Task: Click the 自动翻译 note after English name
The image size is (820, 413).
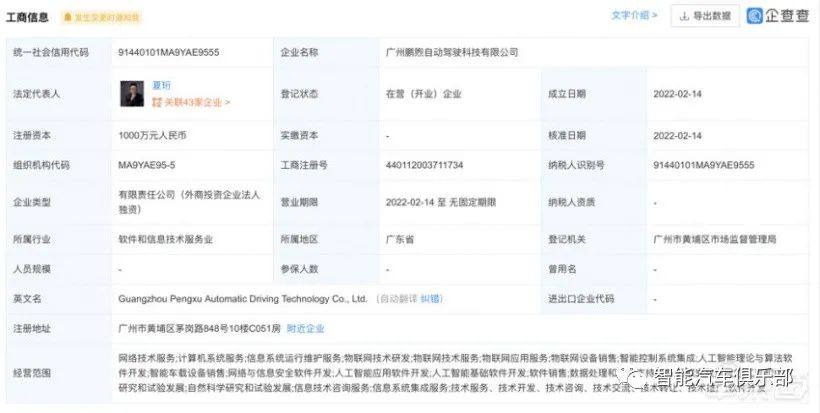Action: [x=397, y=299]
